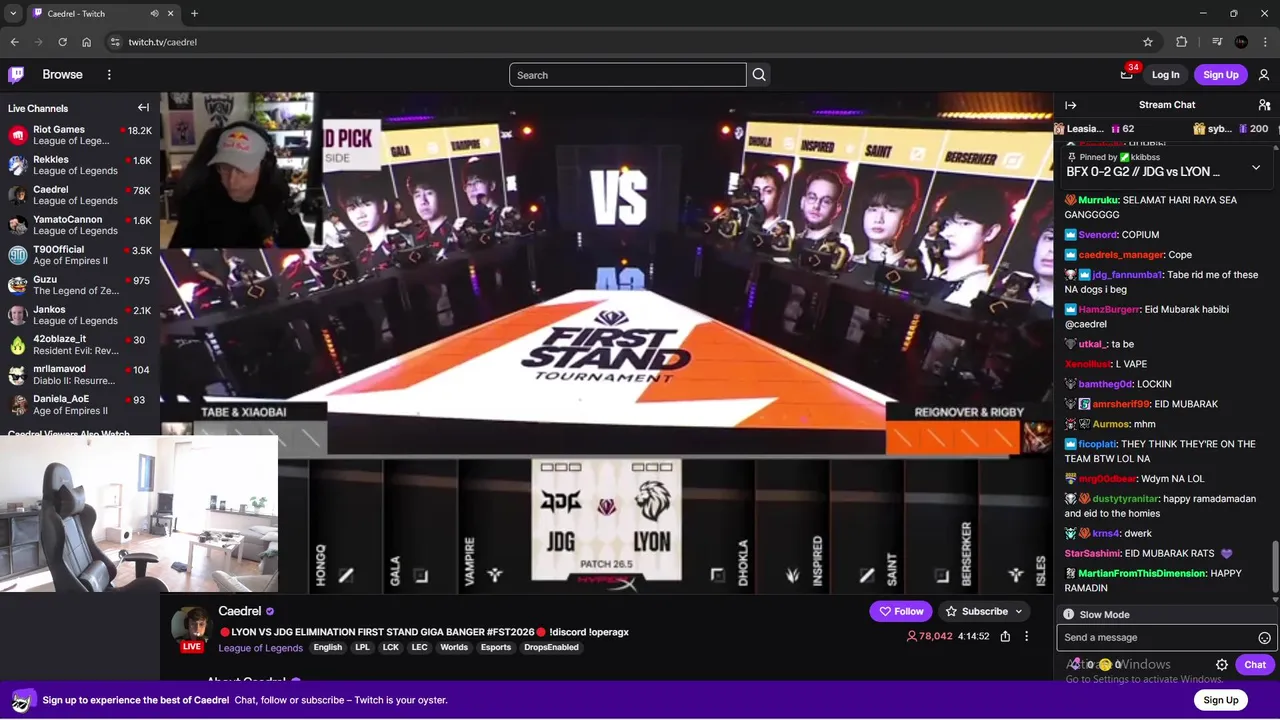This screenshot has width=1280, height=720.
Task: Open Riot Games channel in sidebar
Action: coord(80,135)
